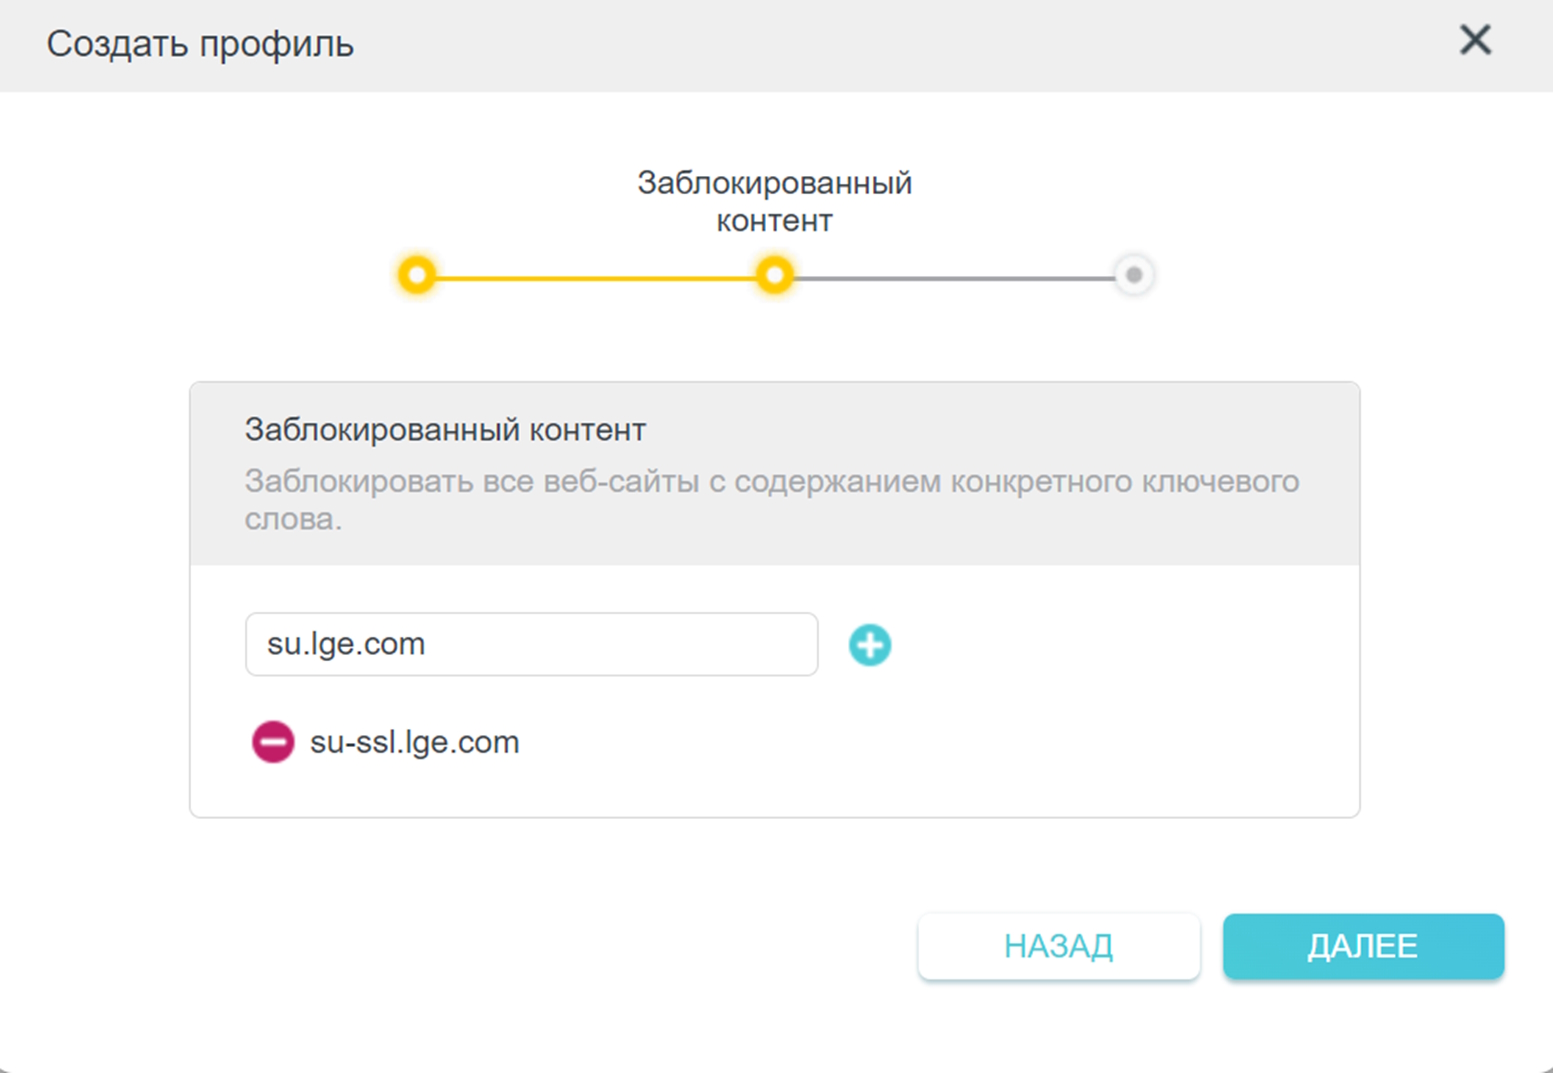
Task: Select the current middle step circle
Action: pyautogui.click(x=775, y=275)
